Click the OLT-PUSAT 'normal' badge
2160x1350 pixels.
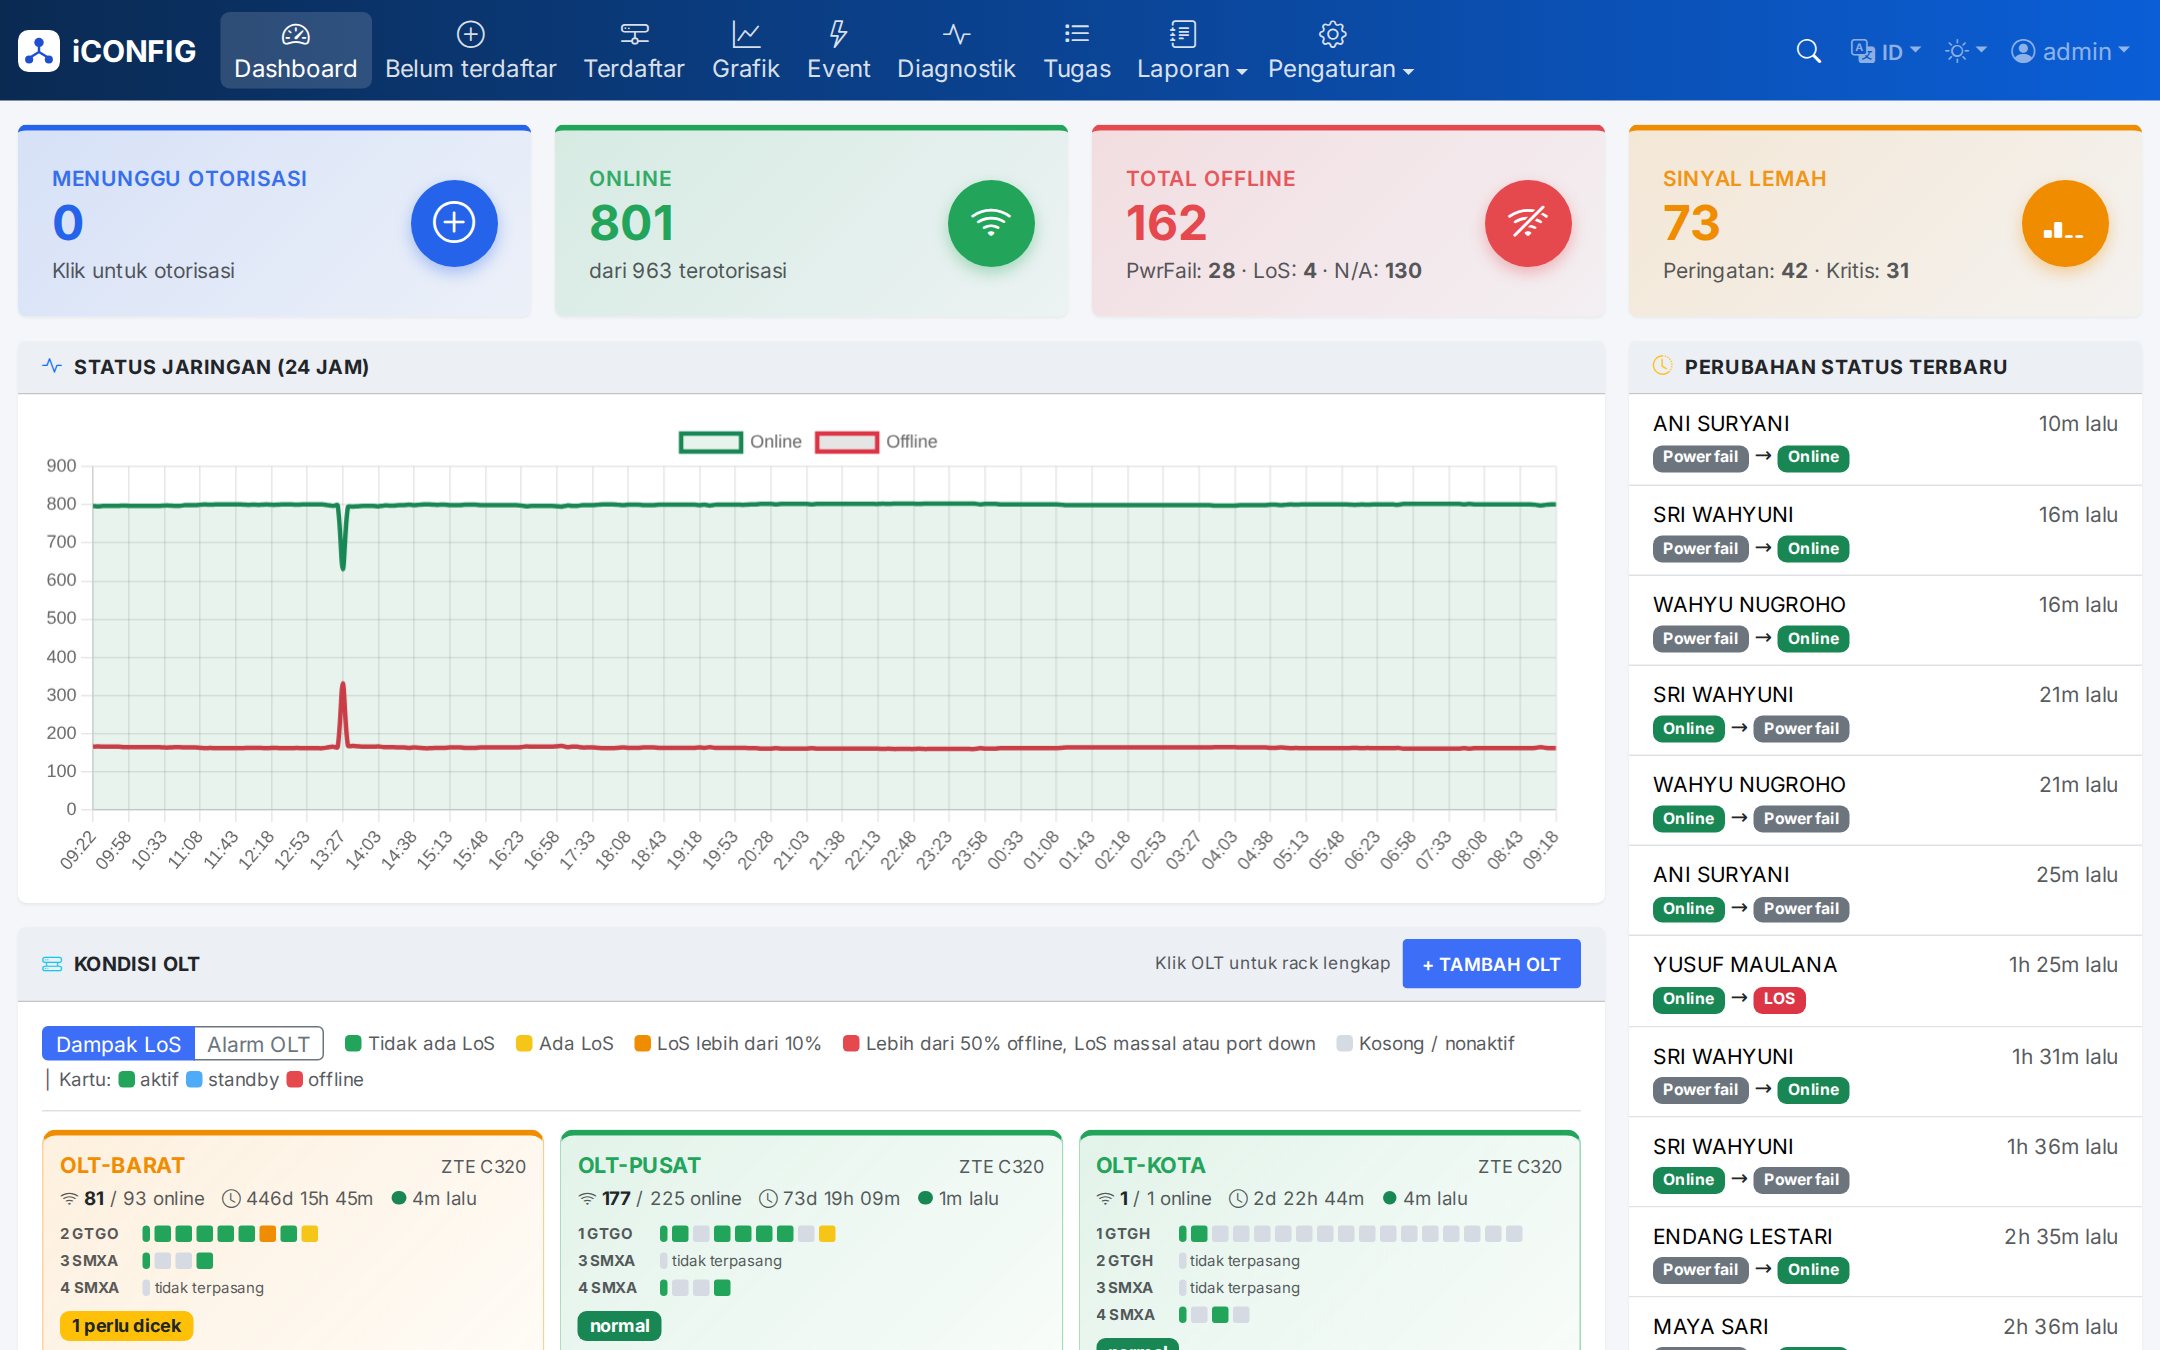619,1326
